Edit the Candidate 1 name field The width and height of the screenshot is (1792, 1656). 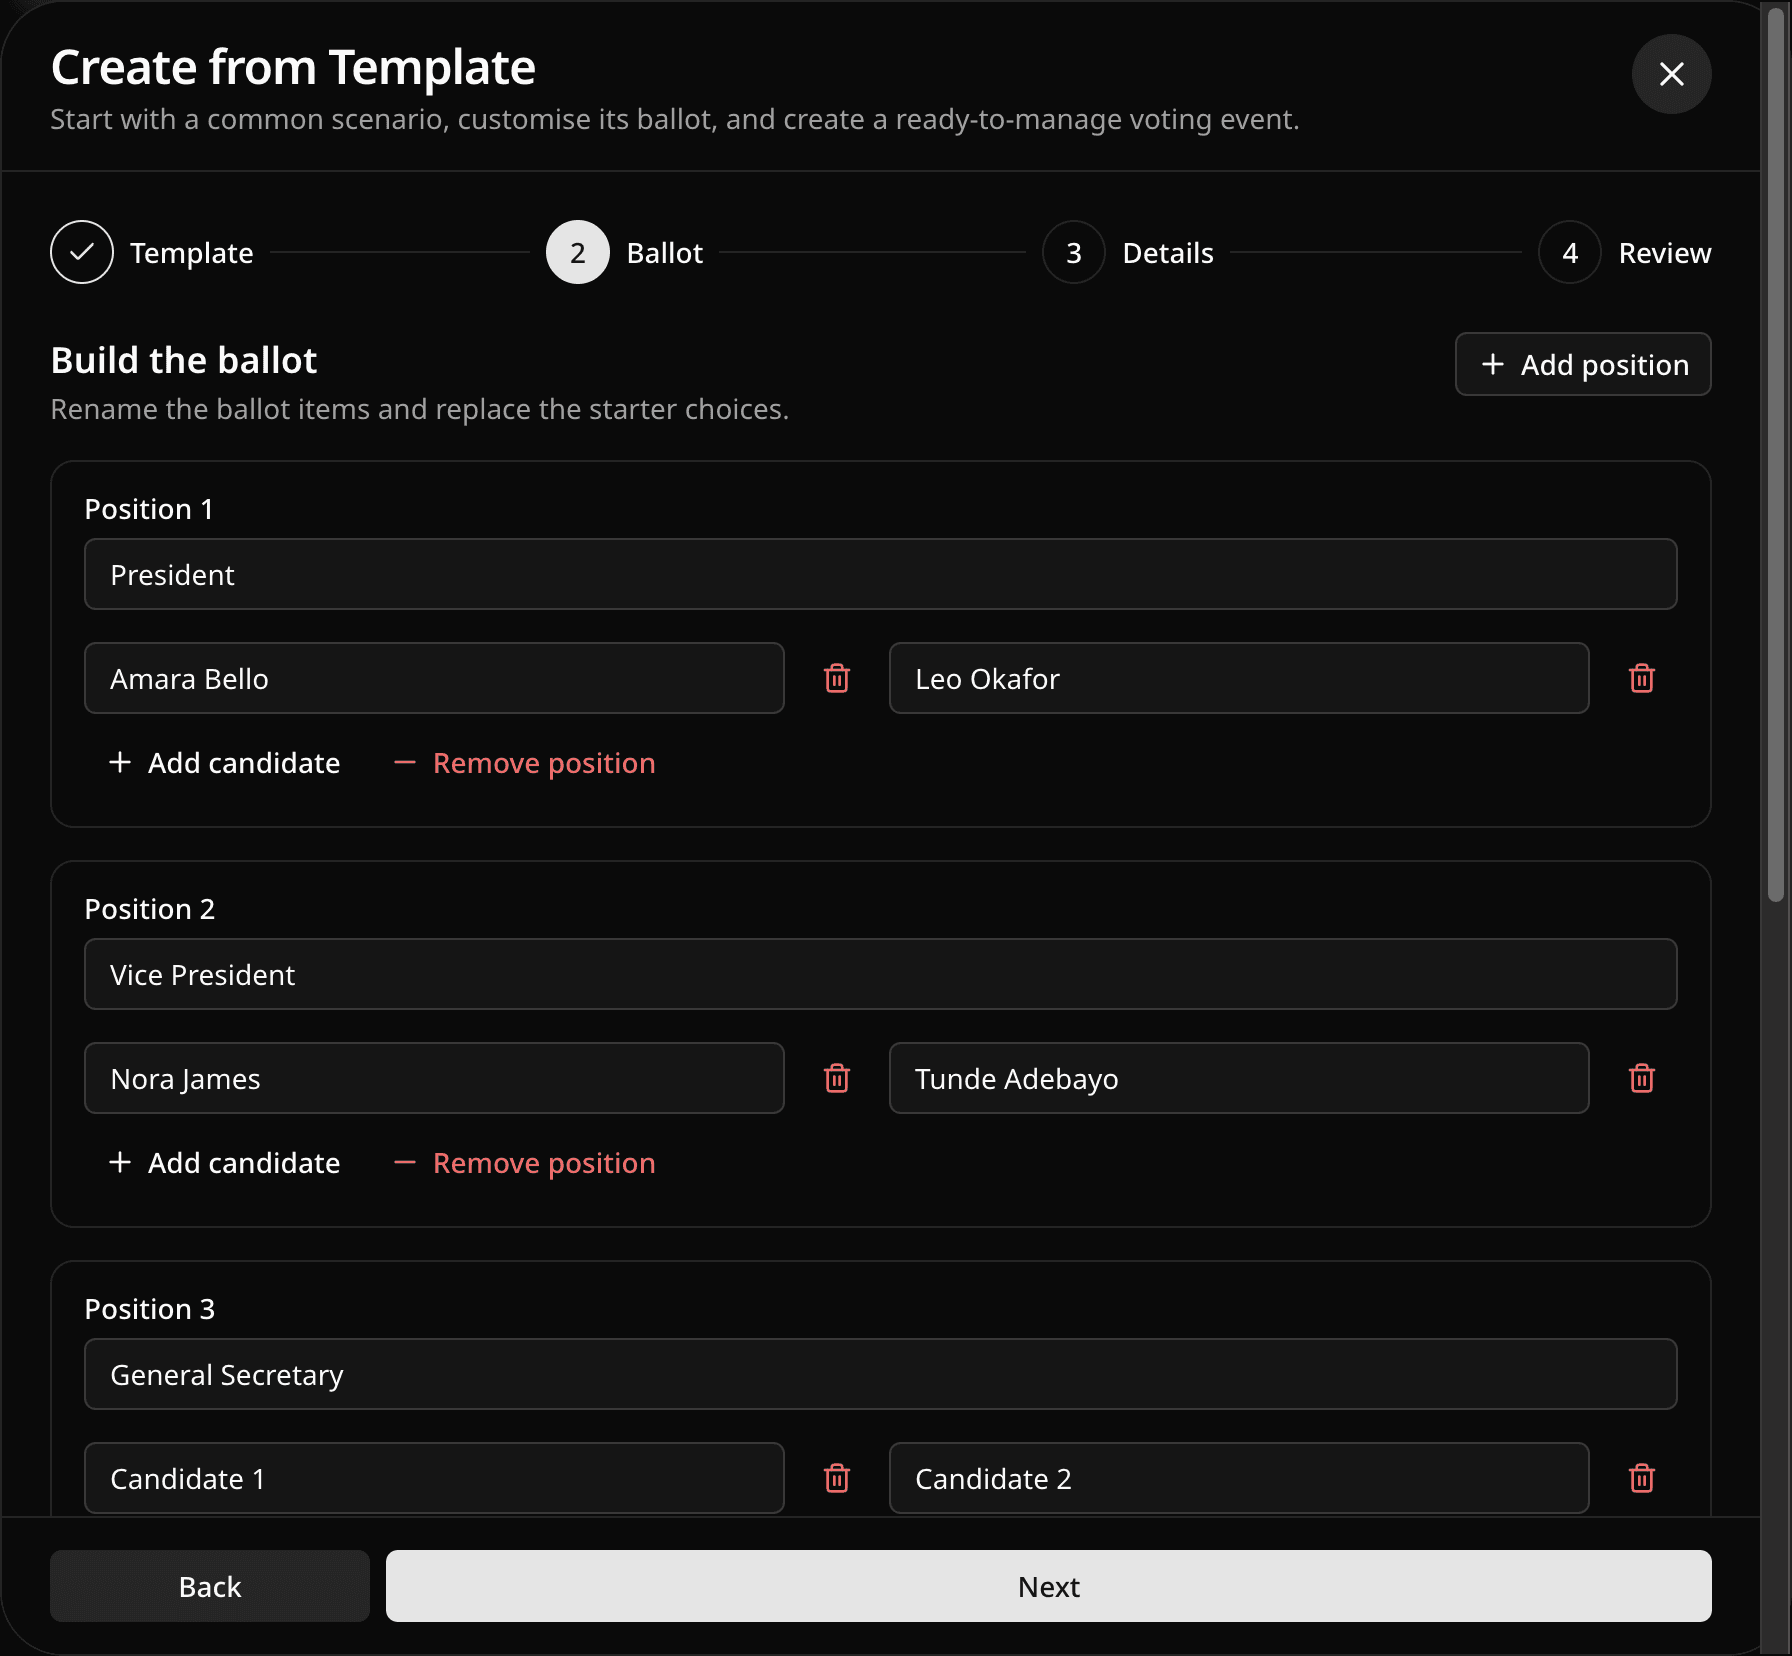[434, 1478]
